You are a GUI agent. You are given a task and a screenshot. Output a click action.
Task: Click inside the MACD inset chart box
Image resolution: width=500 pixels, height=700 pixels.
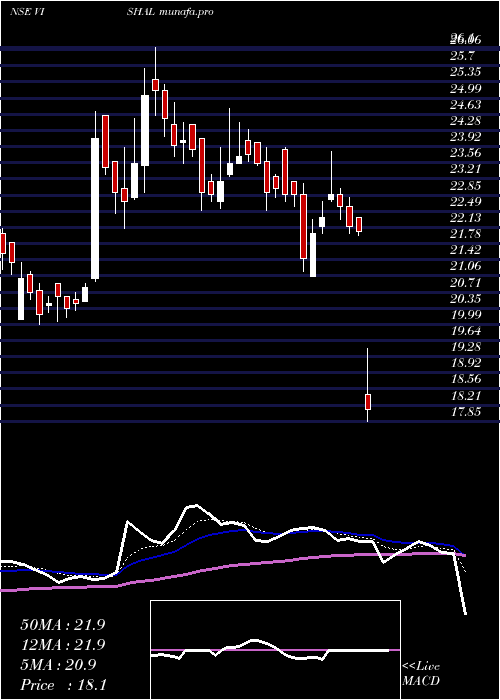tap(275, 650)
